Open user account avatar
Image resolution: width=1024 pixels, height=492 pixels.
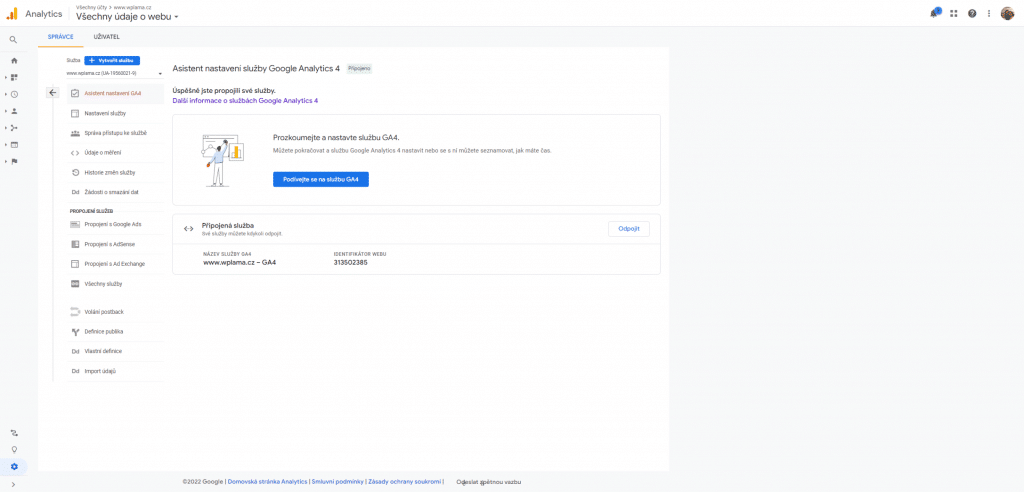tap(1007, 13)
